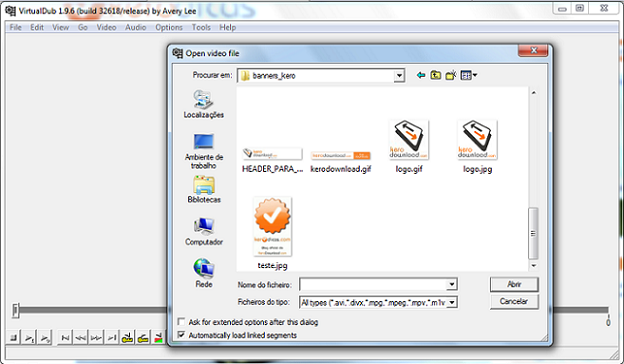Viewport: 624px width, 364px height.
Task: Step forward one frame
Action: [x=96, y=338]
